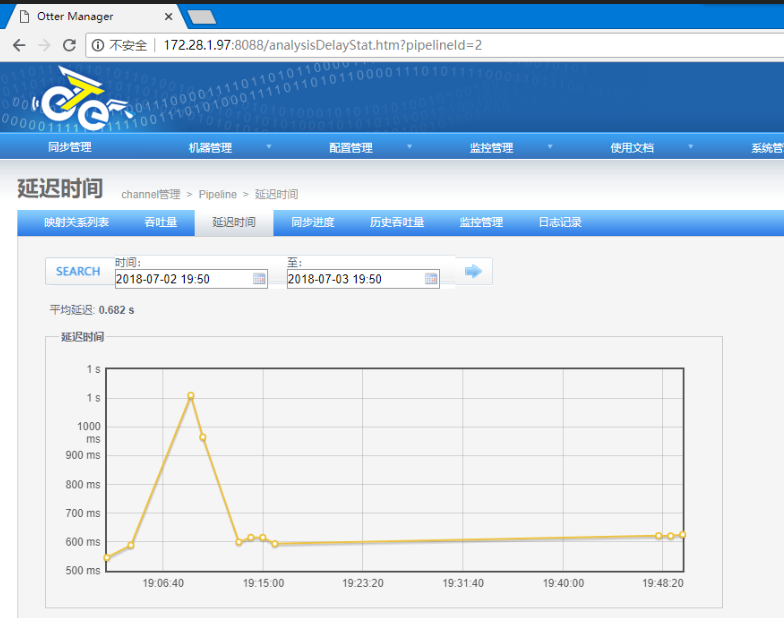The height and width of the screenshot is (618, 784).
Task: Click the browser back arrow
Action: click(x=19, y=46)
